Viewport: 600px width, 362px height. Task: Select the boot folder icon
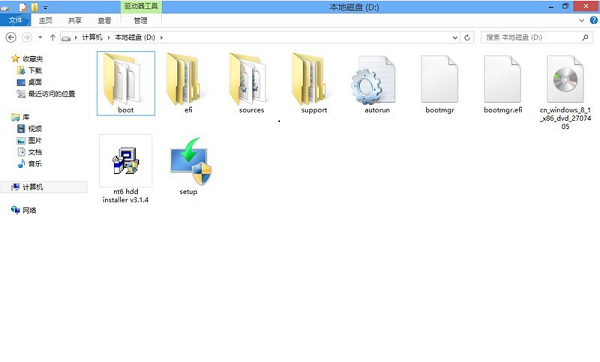pos(122,79)
